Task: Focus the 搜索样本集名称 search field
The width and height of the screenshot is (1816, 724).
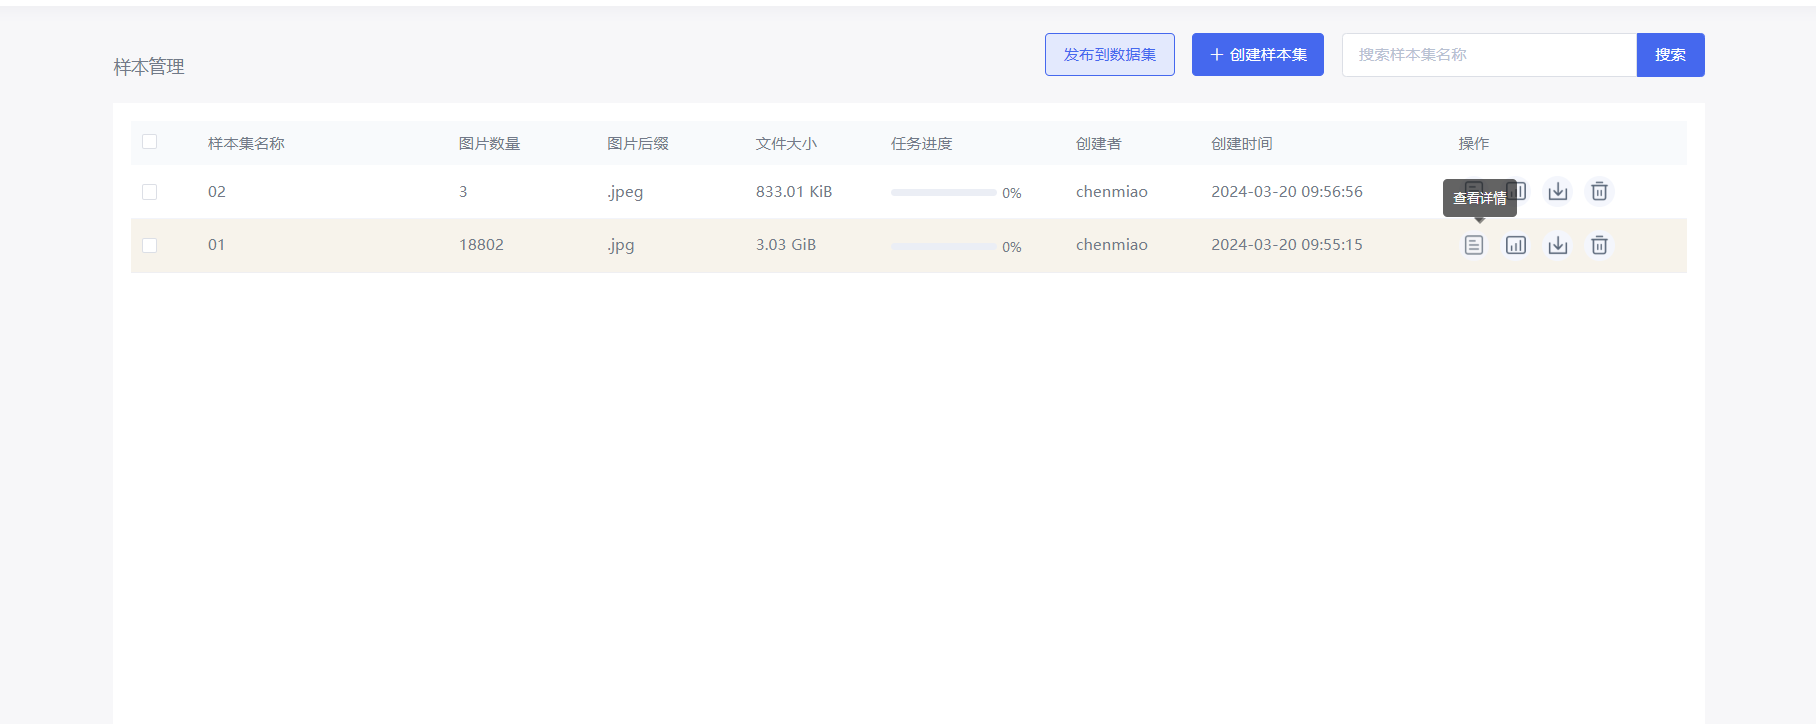Action: [x=1488, y=55]
